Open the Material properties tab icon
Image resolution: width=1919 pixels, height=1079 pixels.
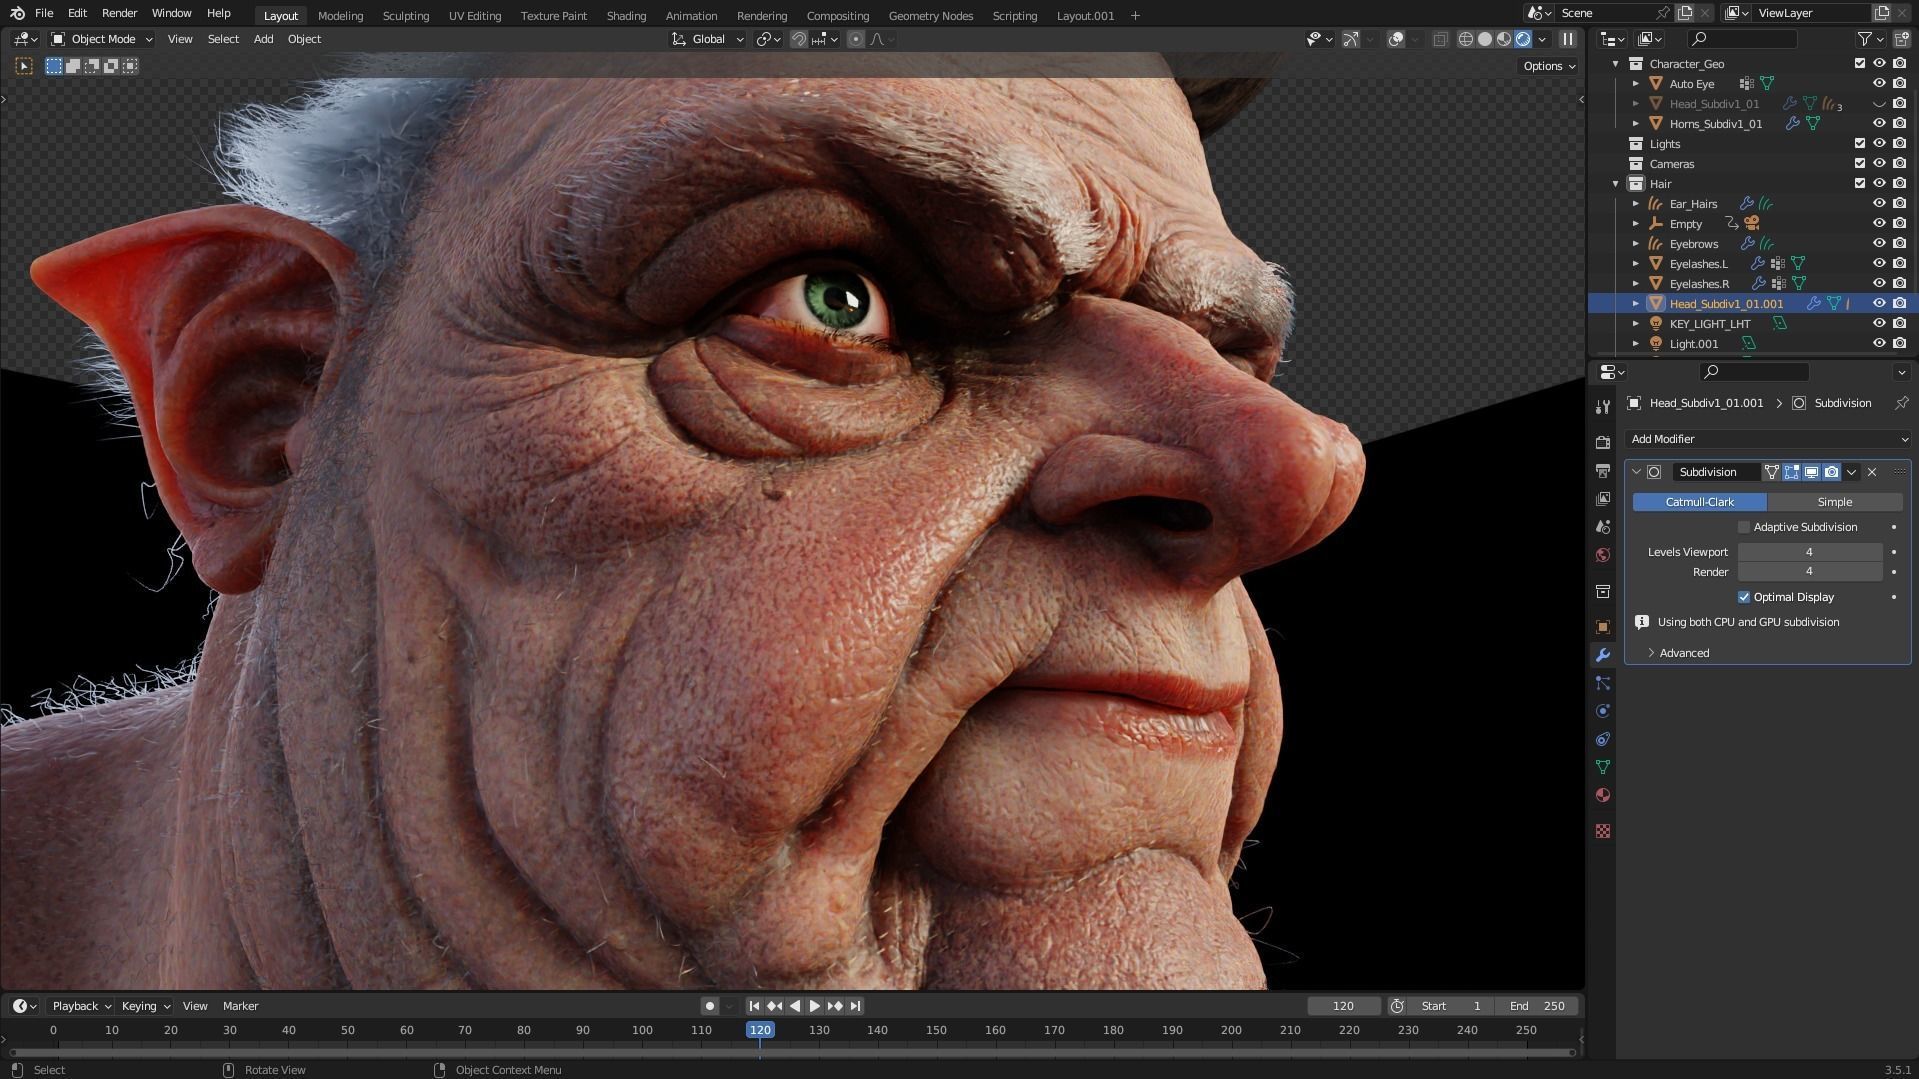(1603, 795)
